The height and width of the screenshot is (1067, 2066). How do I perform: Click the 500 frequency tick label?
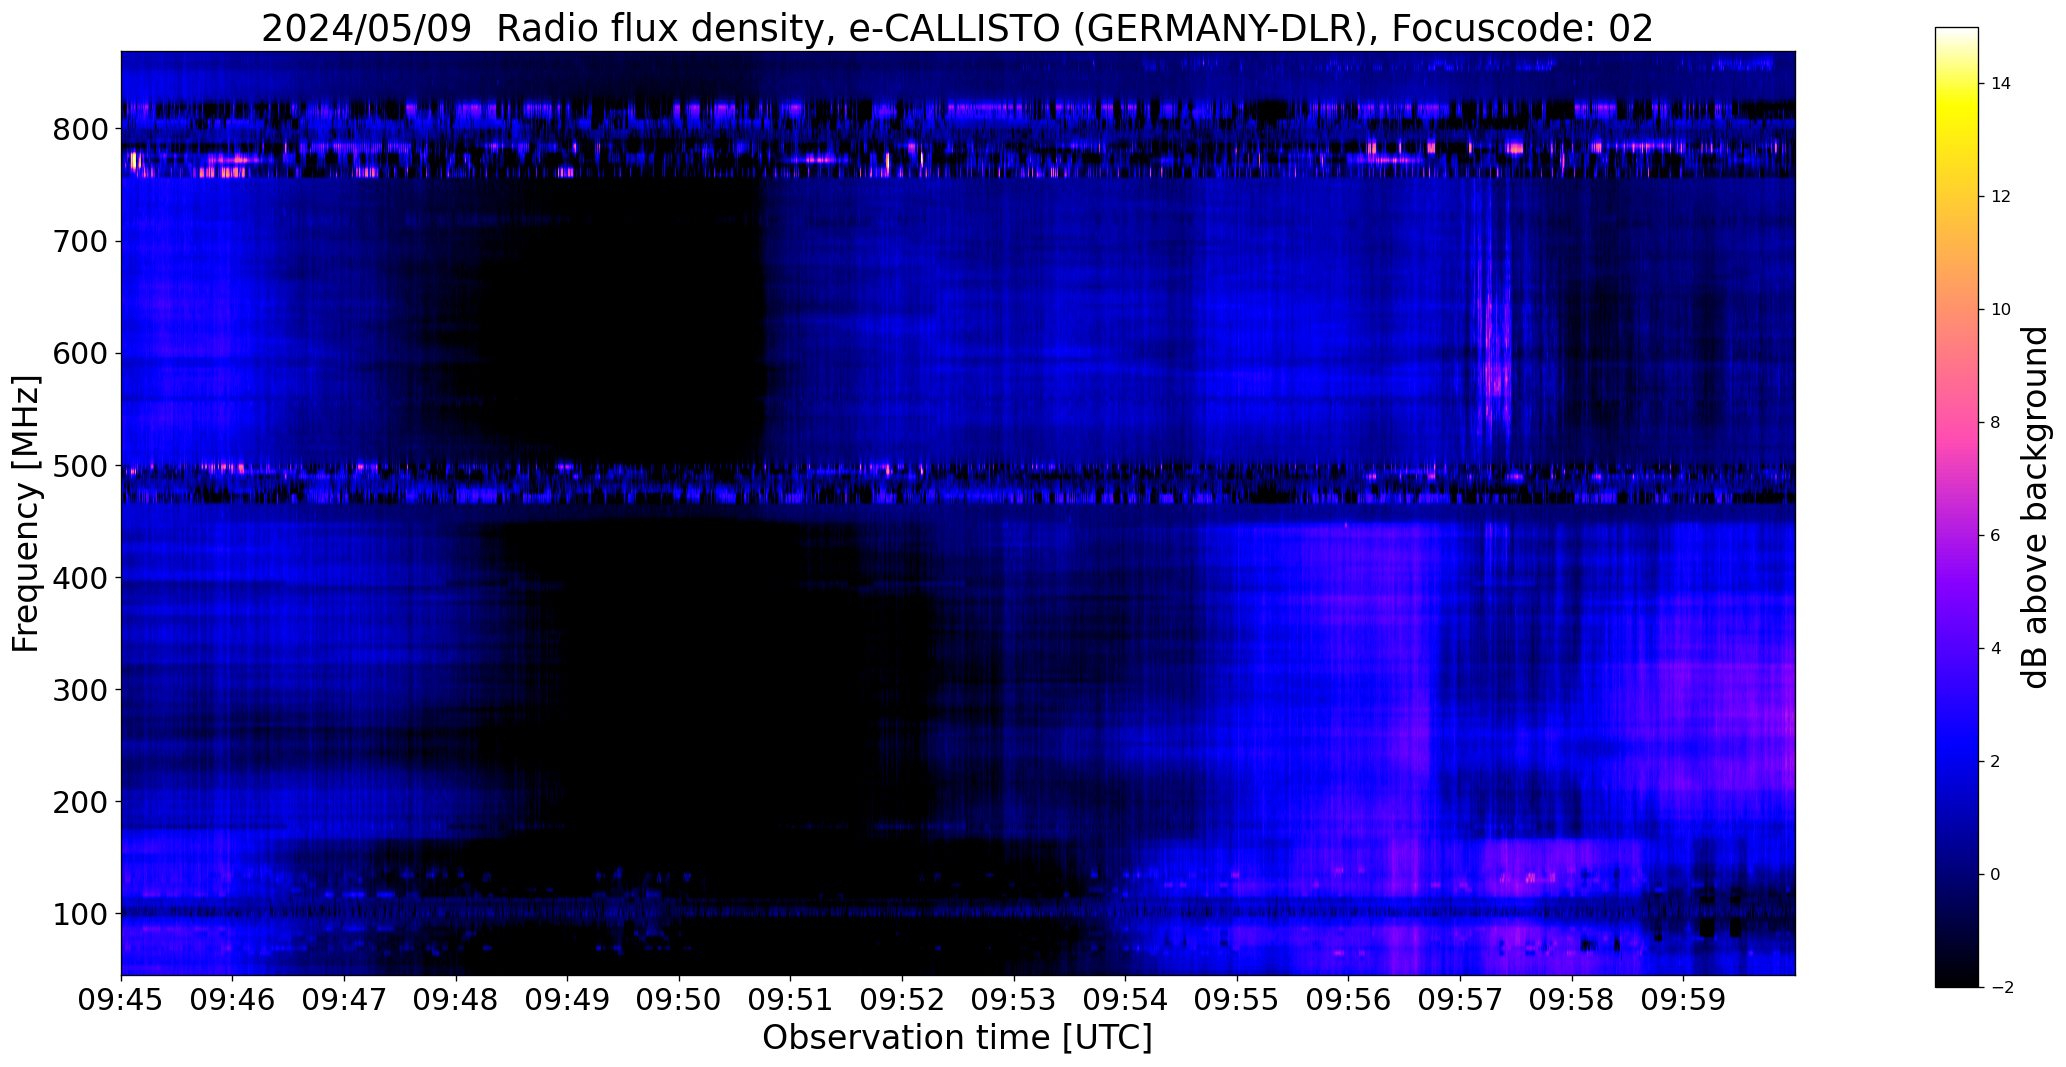[80, 466]
